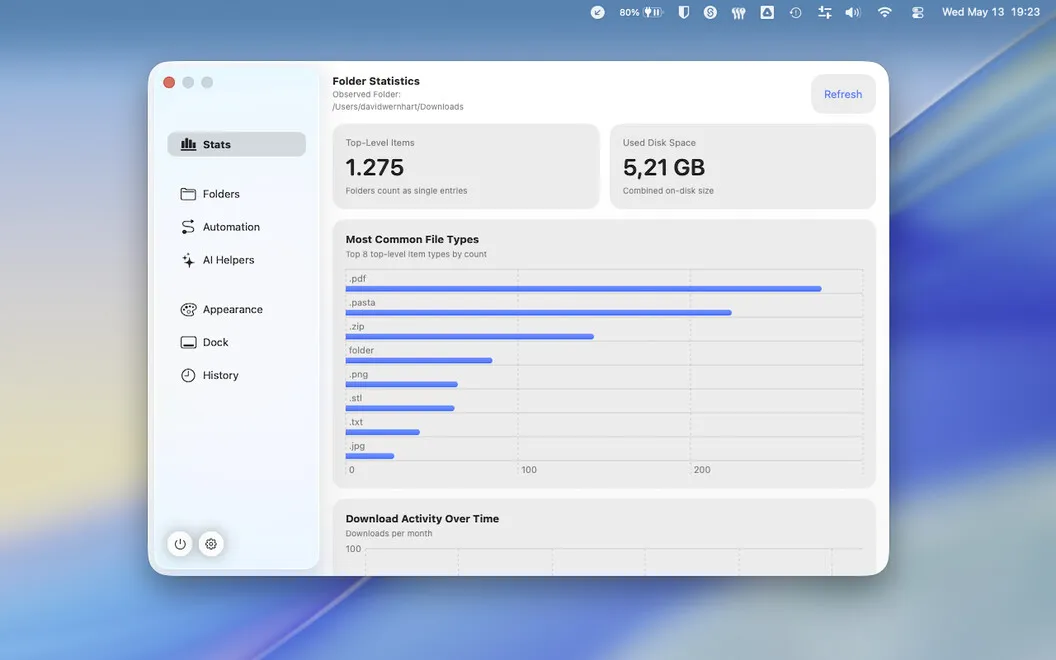The image size is (1056, 660).
Task: Open the volume icon in the menu bar
Action: pos(853,12)
